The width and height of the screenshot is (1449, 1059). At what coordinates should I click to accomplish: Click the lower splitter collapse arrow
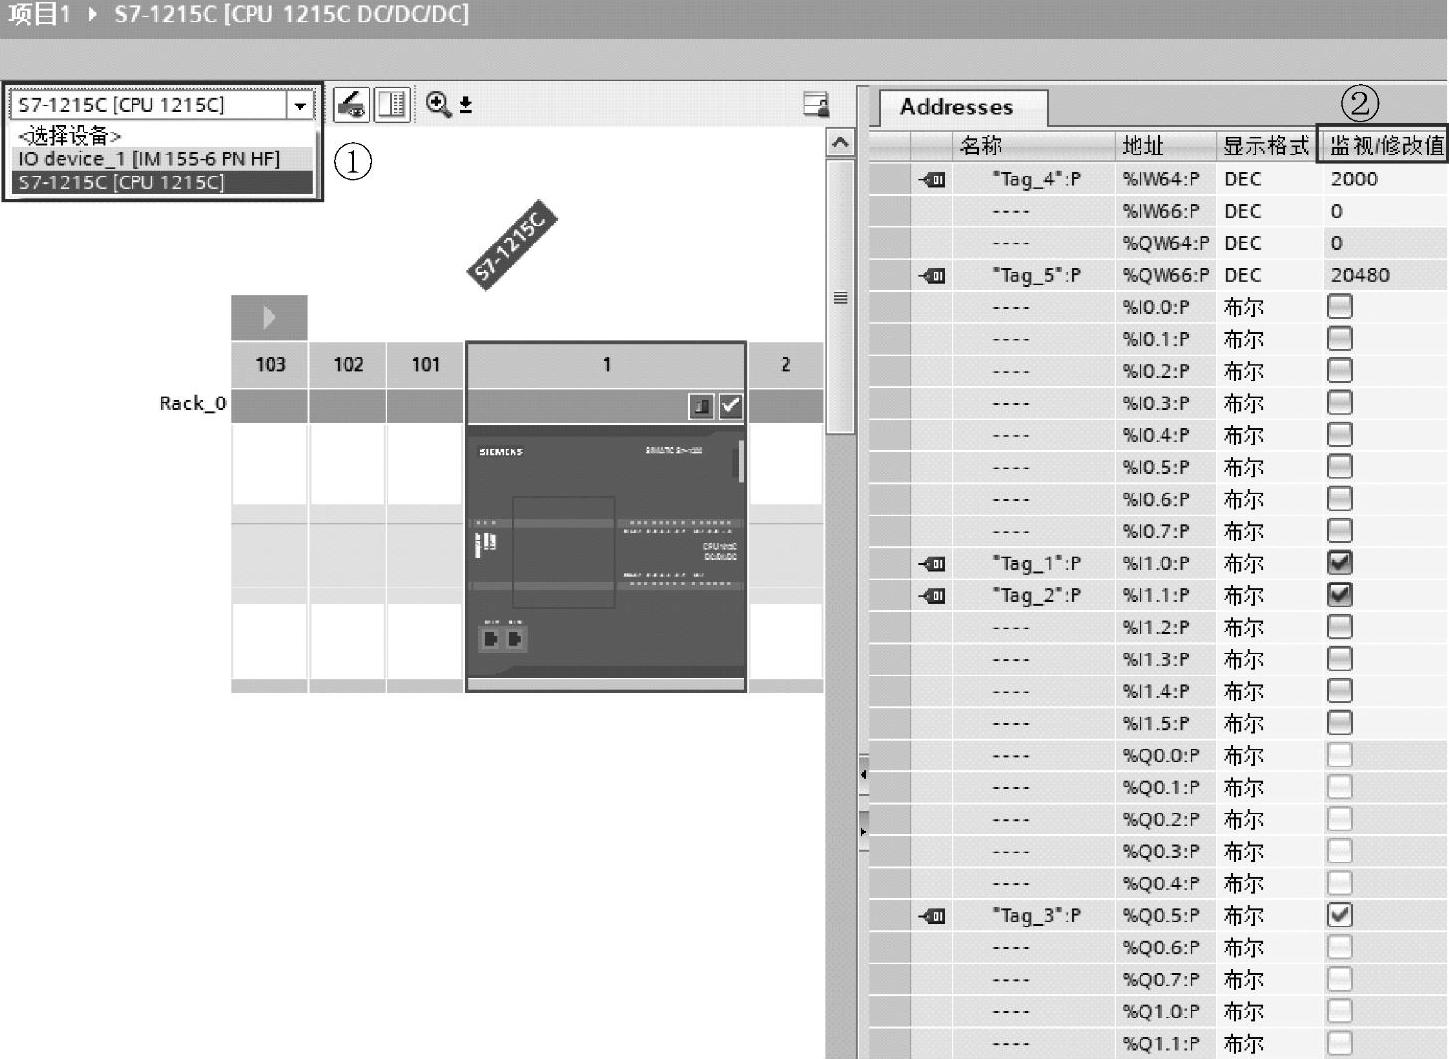[x=863, y=831]
